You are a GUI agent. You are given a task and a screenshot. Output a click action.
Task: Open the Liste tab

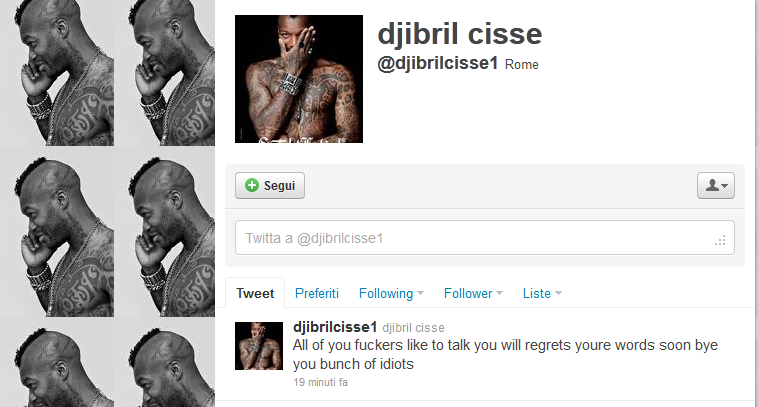pyautogui.click(x=537, y=293)
